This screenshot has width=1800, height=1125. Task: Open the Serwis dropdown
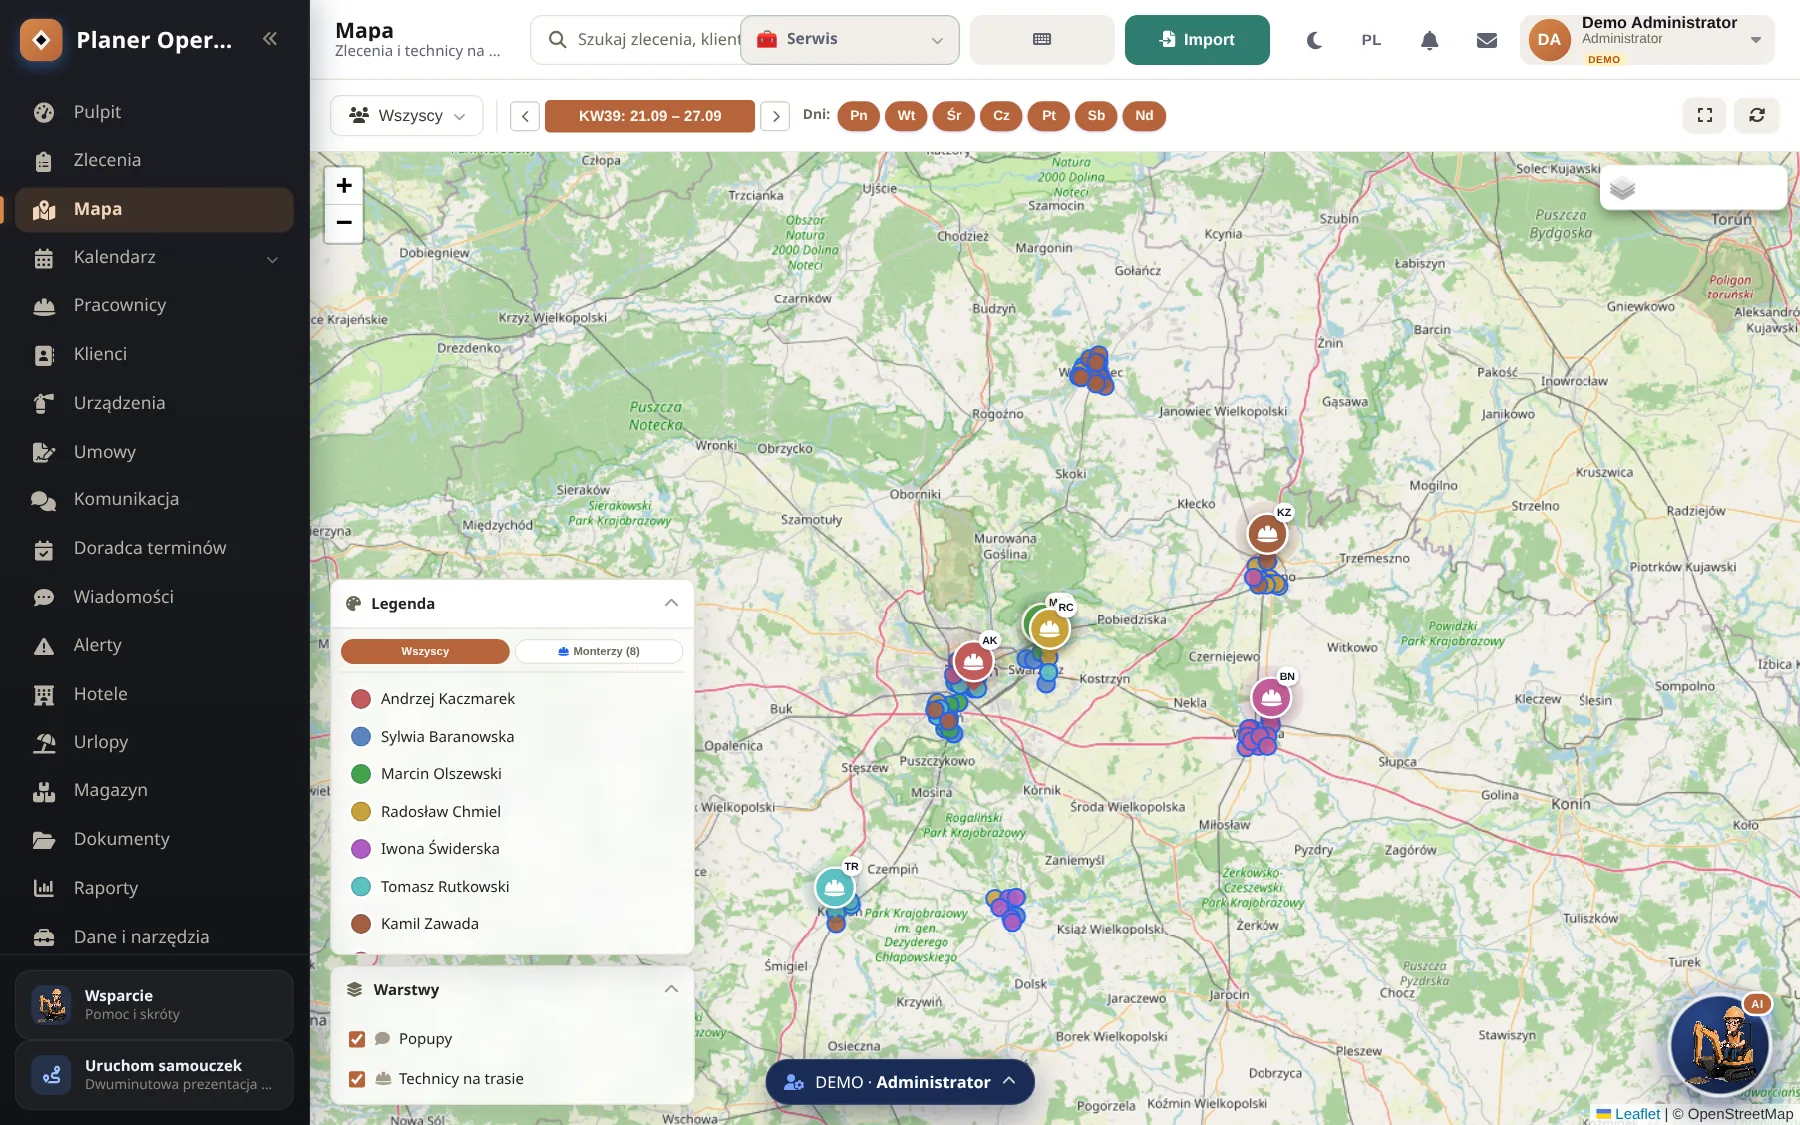click(850, 40)
